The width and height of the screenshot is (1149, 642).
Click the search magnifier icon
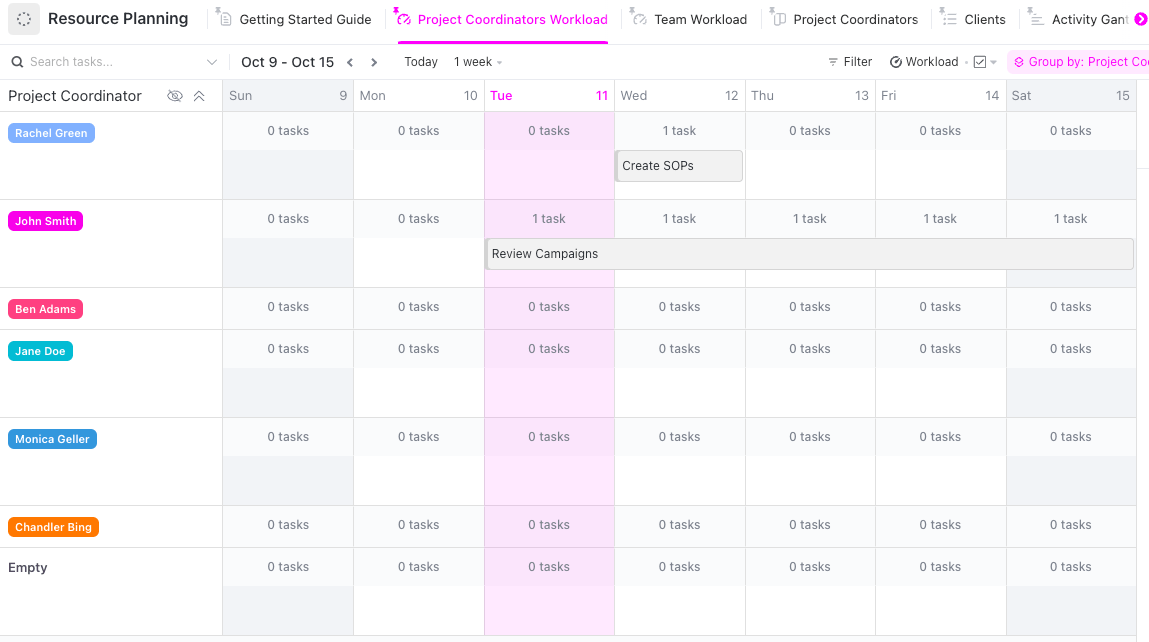point(17,62)
